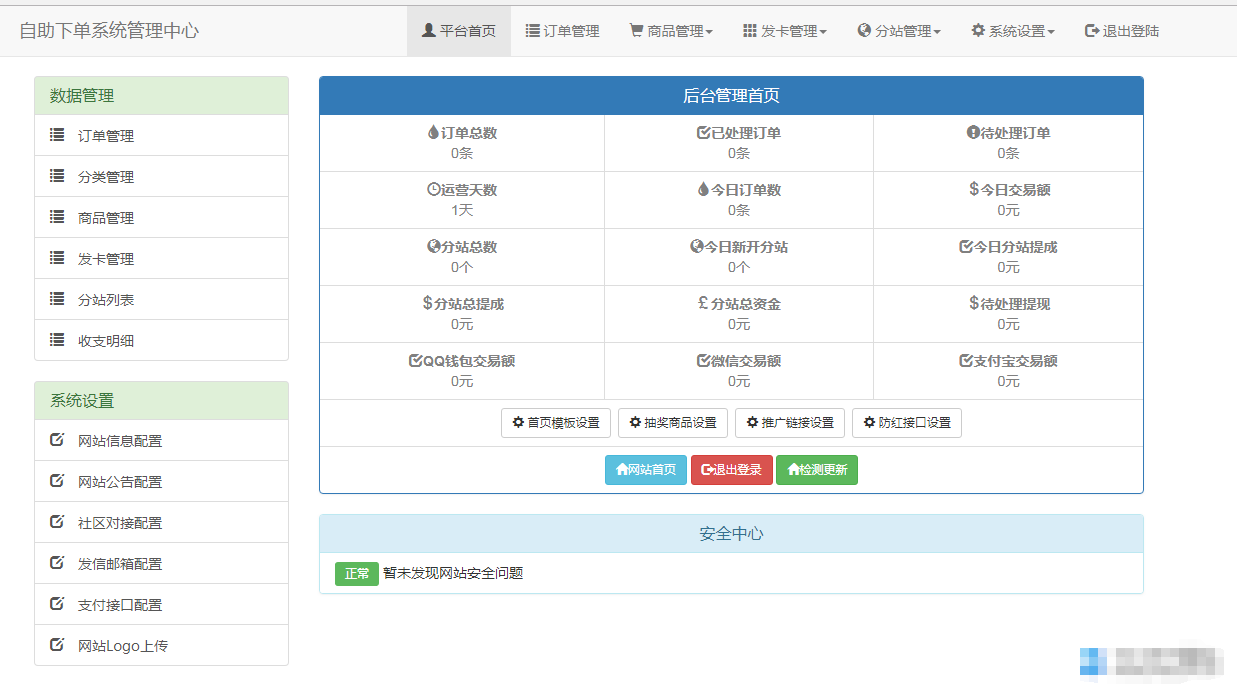Expand the 分站管理 dropdown in navbar
This screenshot has height=687, width=1237.
click(898, 31)
